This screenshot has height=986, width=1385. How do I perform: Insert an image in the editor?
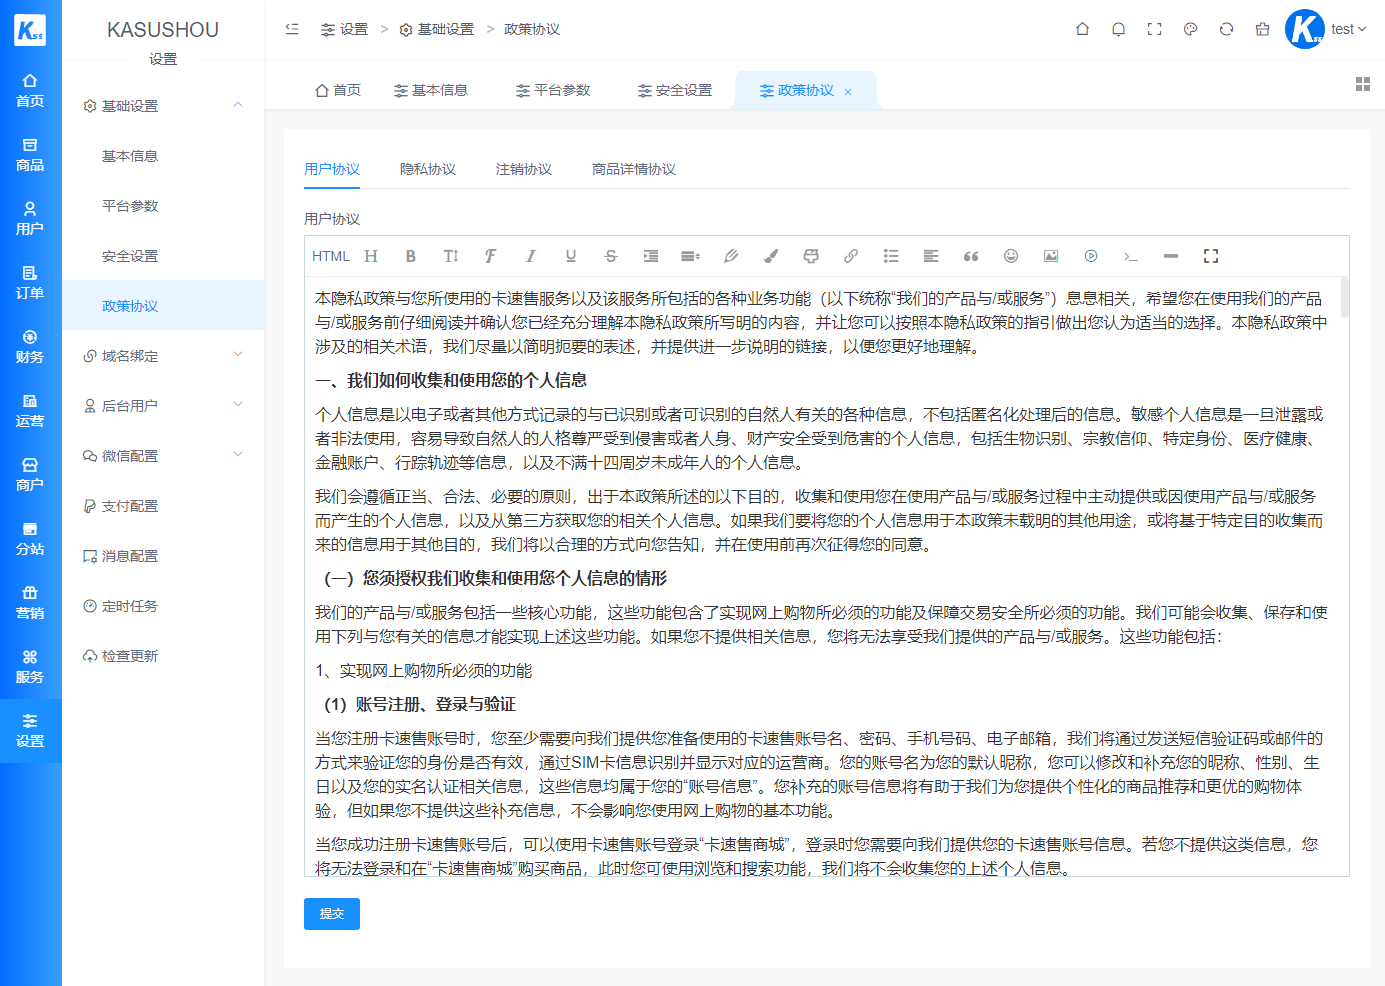1051,256
